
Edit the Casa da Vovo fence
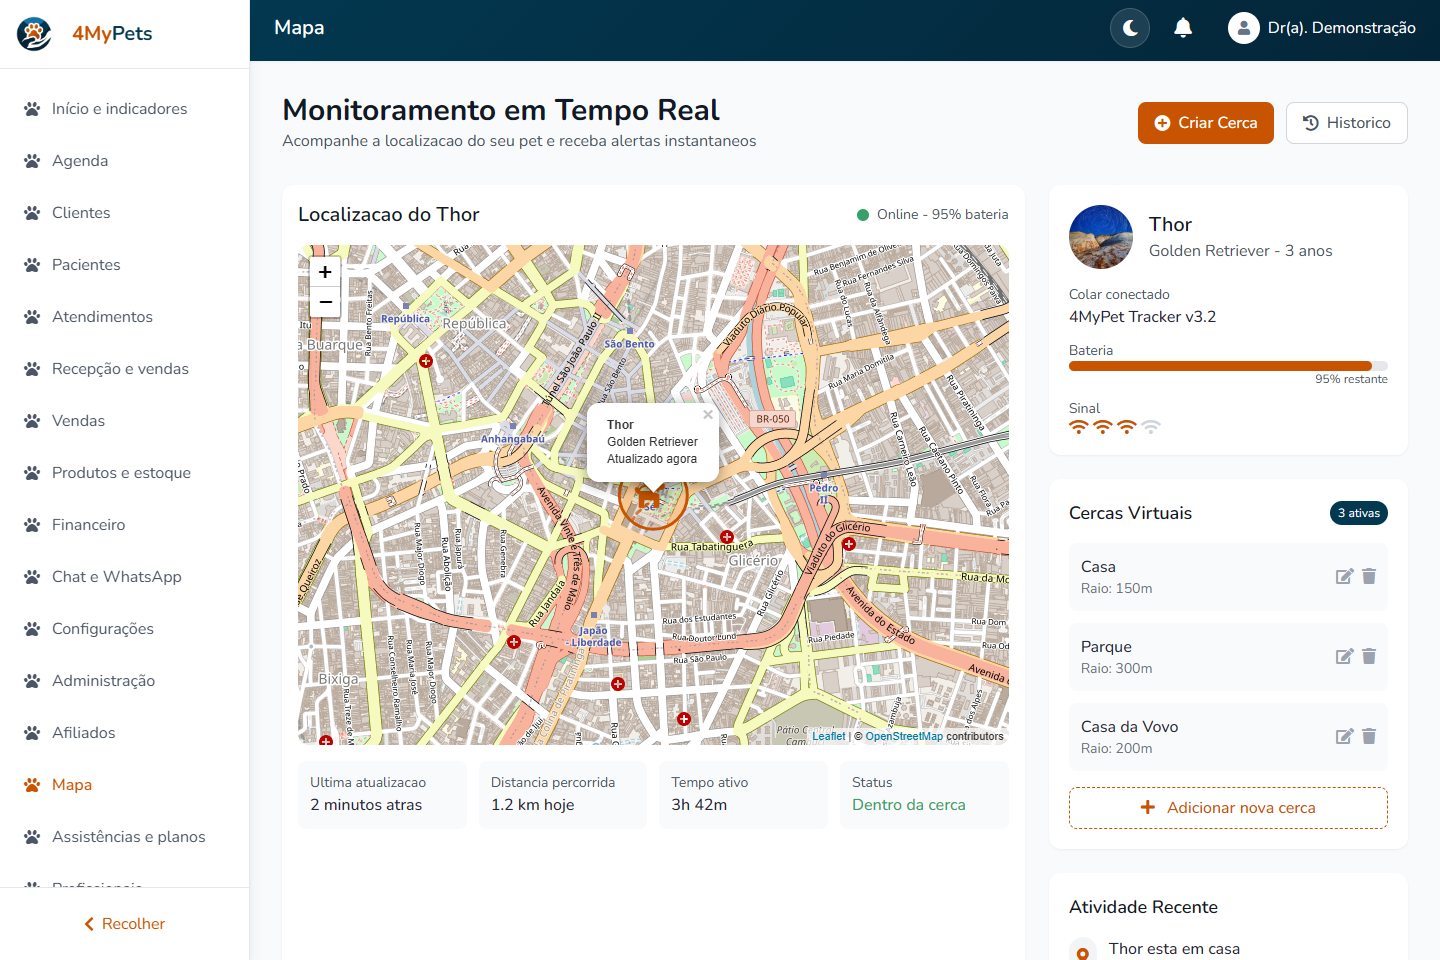(x=1344, y=736)
